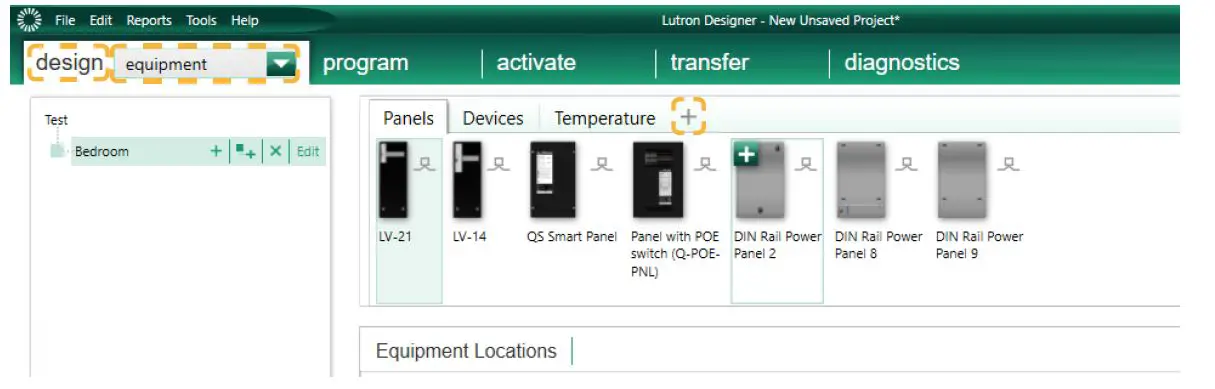1215x389 pixels.
Task: Click Edit on the Bedroom row
Action: click(x=308, y=152)
